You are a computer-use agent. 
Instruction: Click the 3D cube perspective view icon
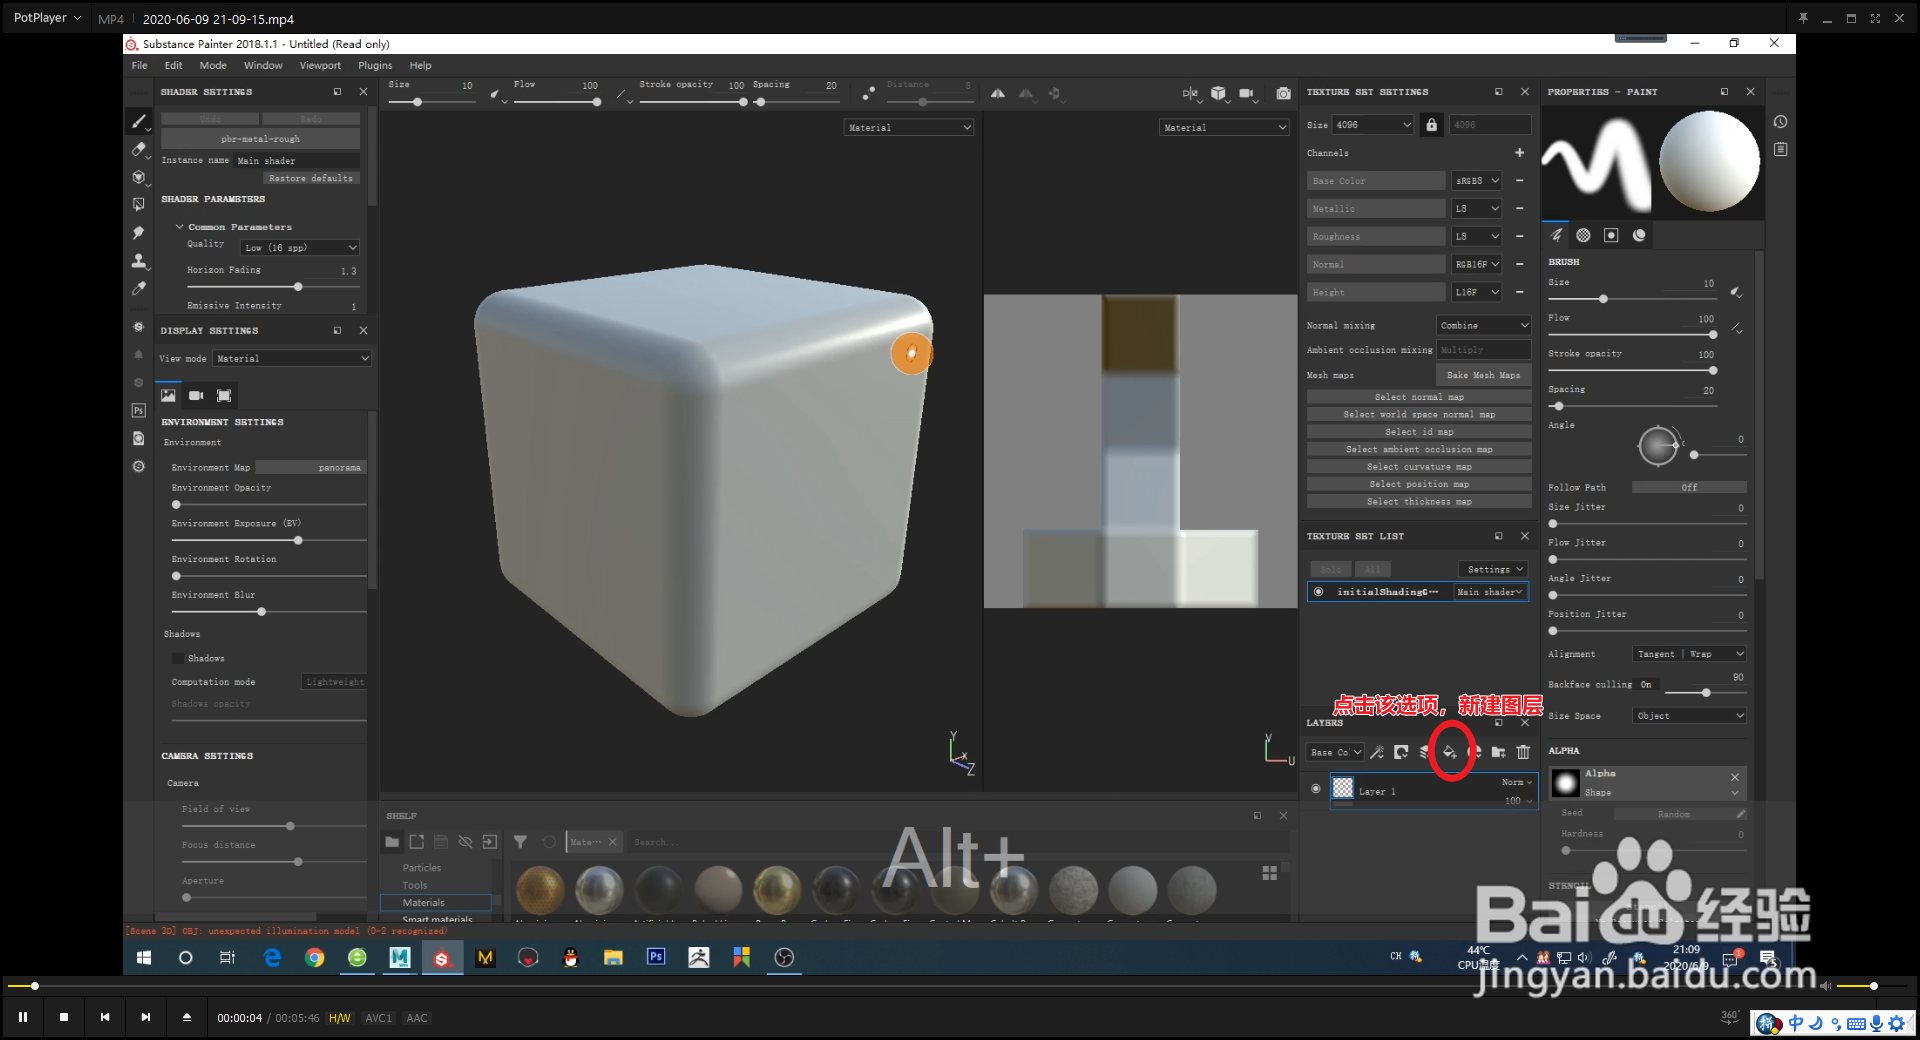pos(1218,93)
